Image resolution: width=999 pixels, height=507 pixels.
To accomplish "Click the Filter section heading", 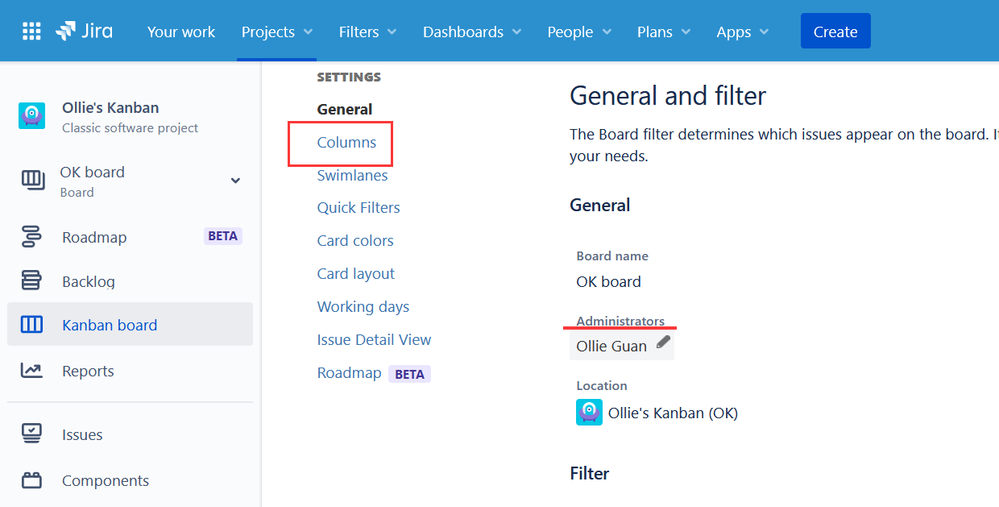I will coord(589,473).
